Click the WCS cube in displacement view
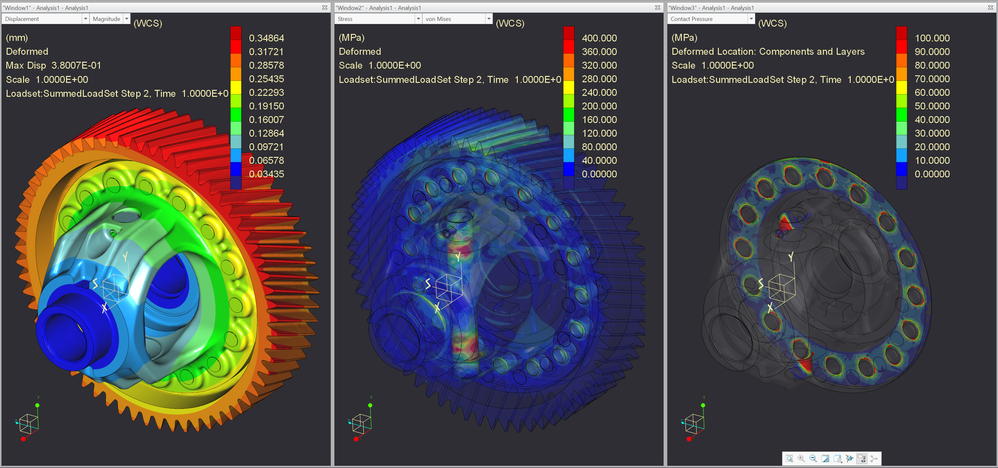The height and width of the screenshot is (468, 998). (111, 286)
